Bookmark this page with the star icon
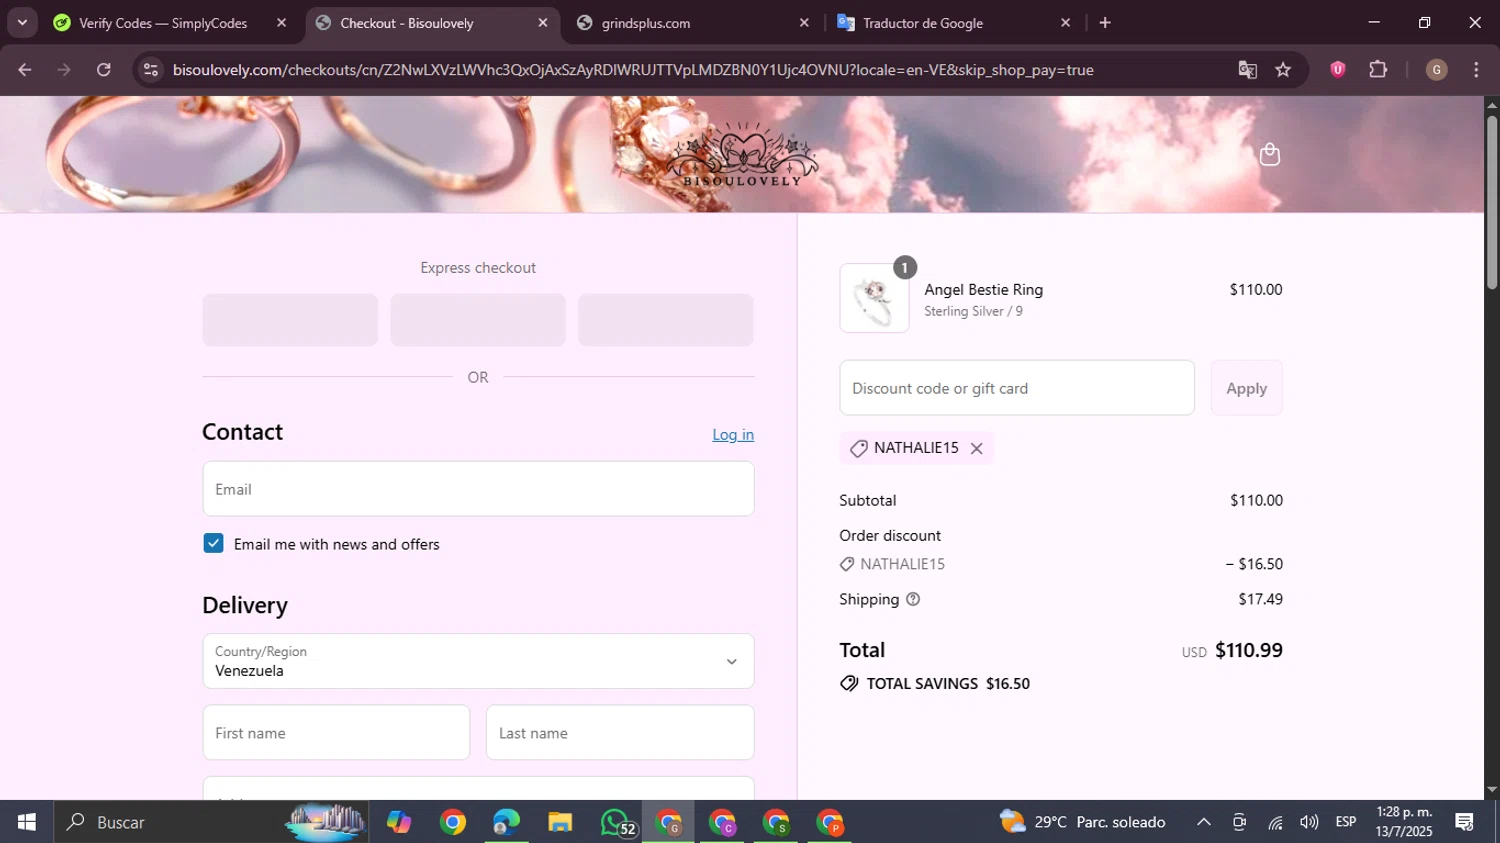This screenshot has width=1500, height=843. coord(1283,70)
